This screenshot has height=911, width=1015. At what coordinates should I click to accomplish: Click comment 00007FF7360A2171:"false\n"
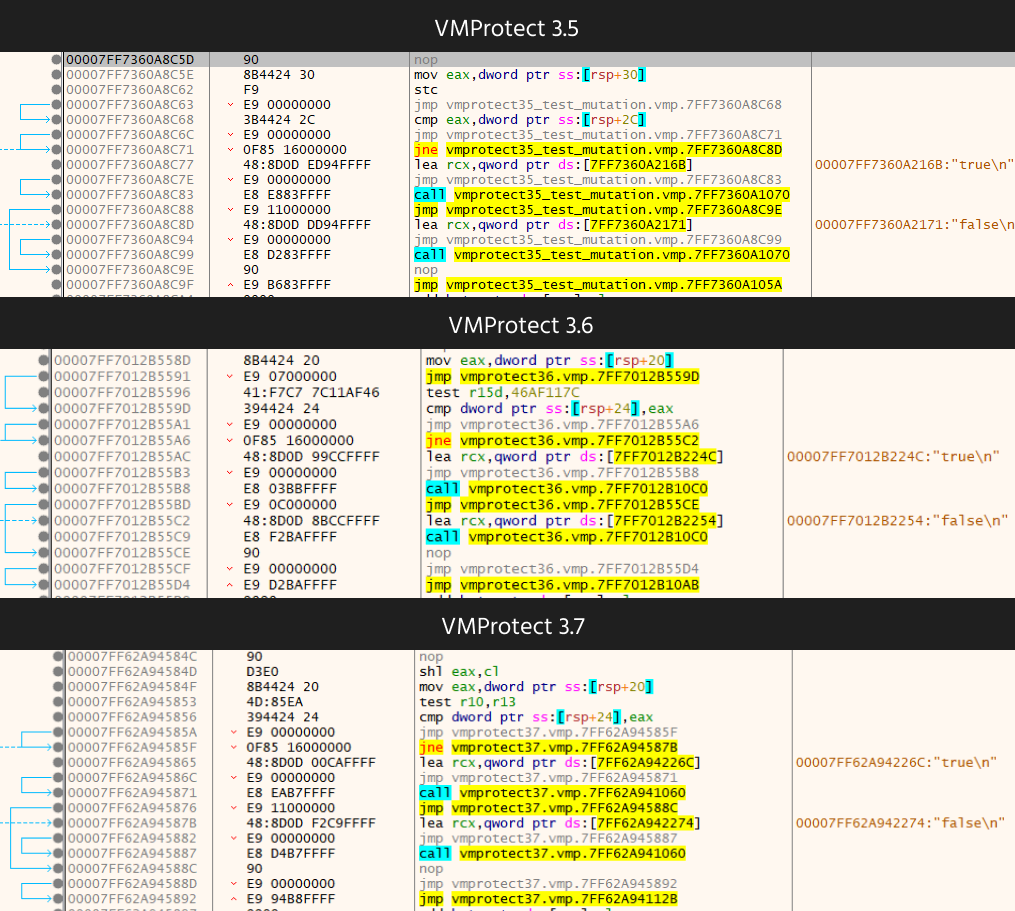coord(915,225)
